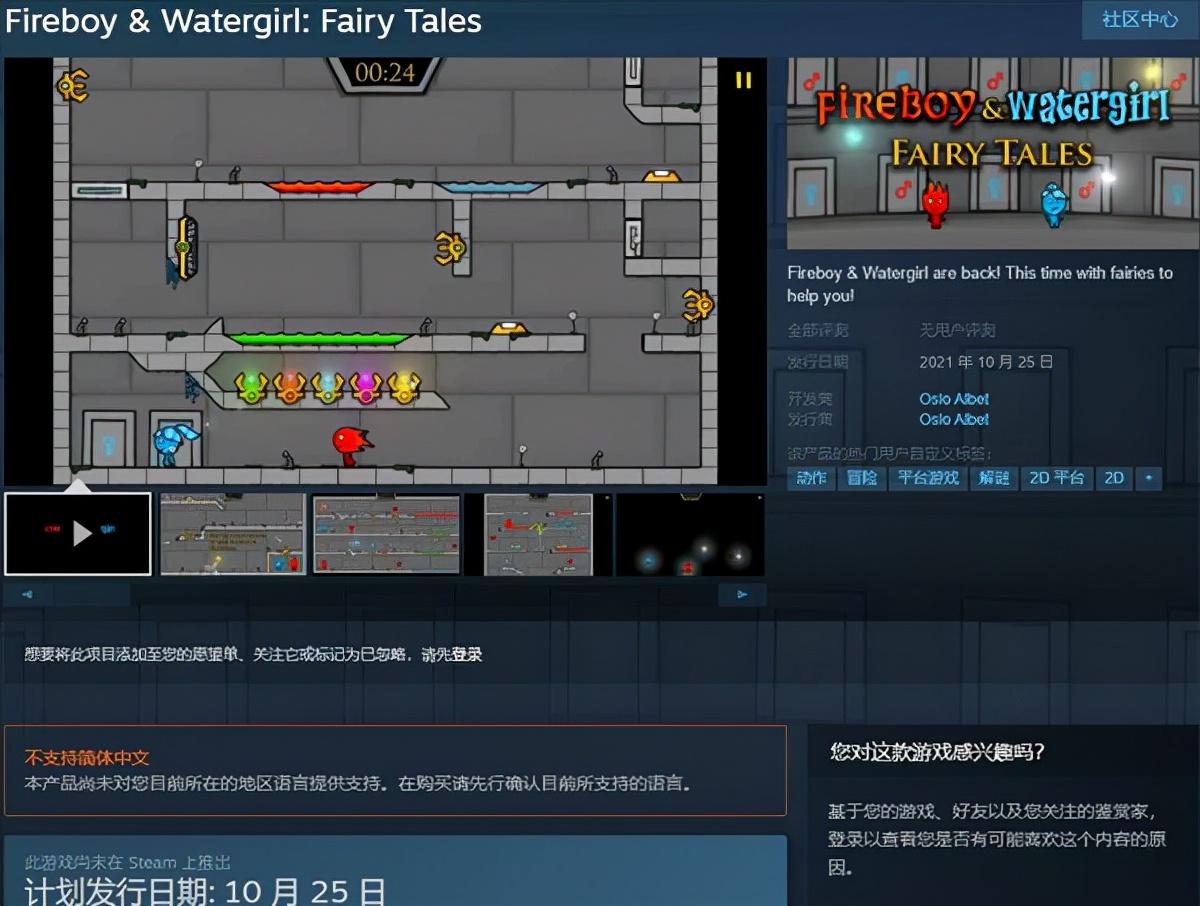Click the 此游戏尚未在 Steam 上推出 notice
Viewport: 1200px width, 906px height.
pos(128,863)
